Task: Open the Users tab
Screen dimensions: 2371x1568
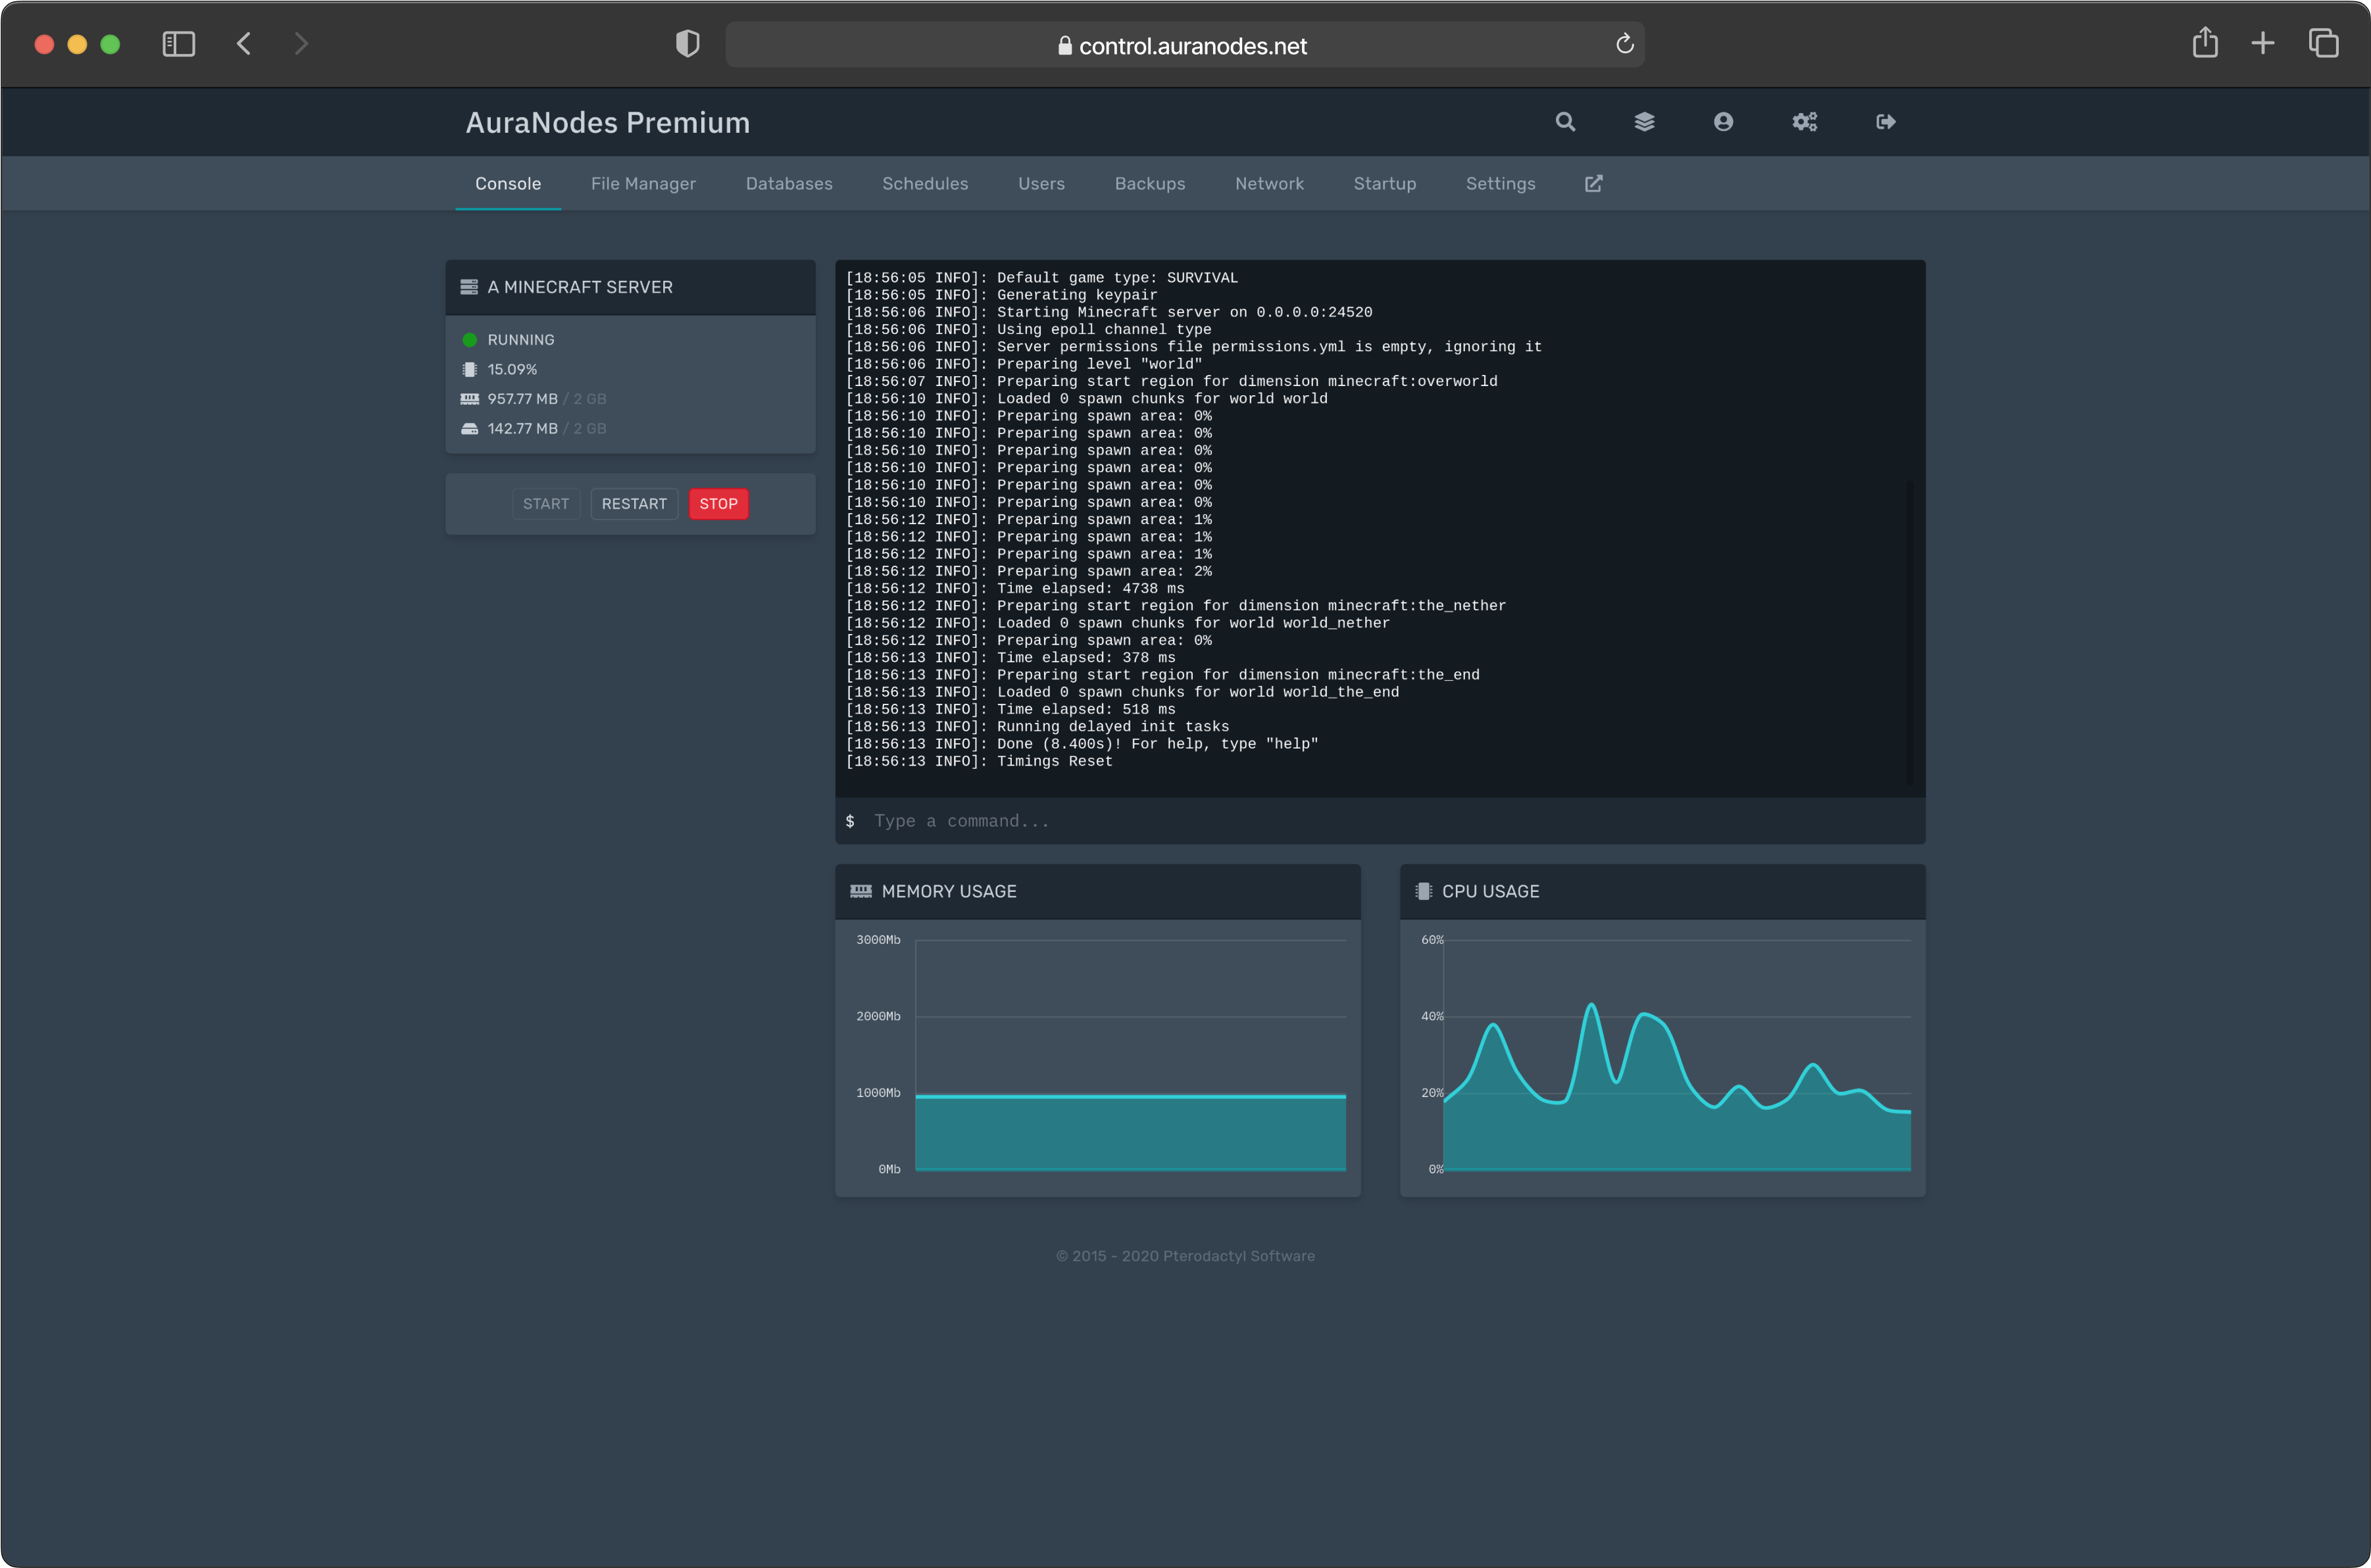Action: (x=1041, y=183)
